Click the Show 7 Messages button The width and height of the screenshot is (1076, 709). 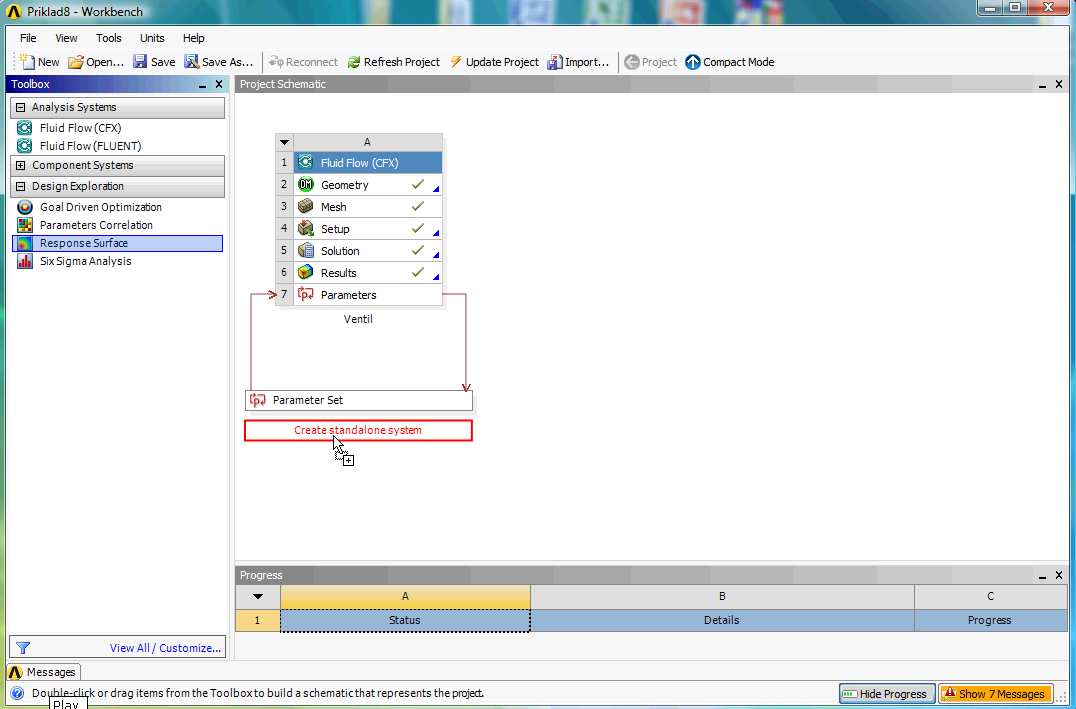995,694
